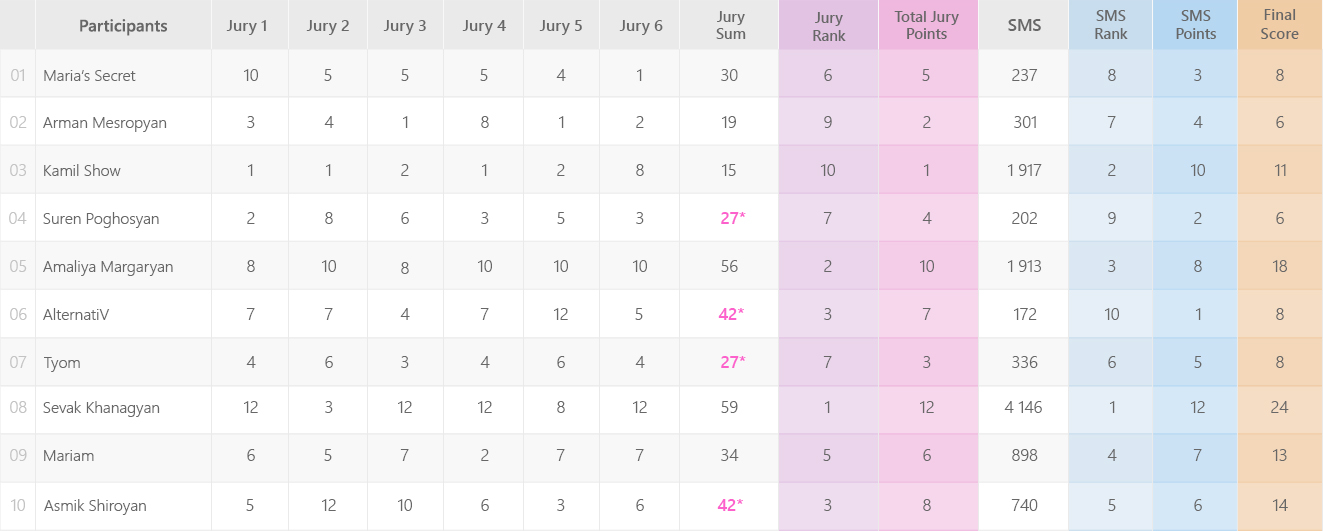Click the Jury 1 column header
The image size is (1323, 531).
pyautogui.click(x=249, y=26)
